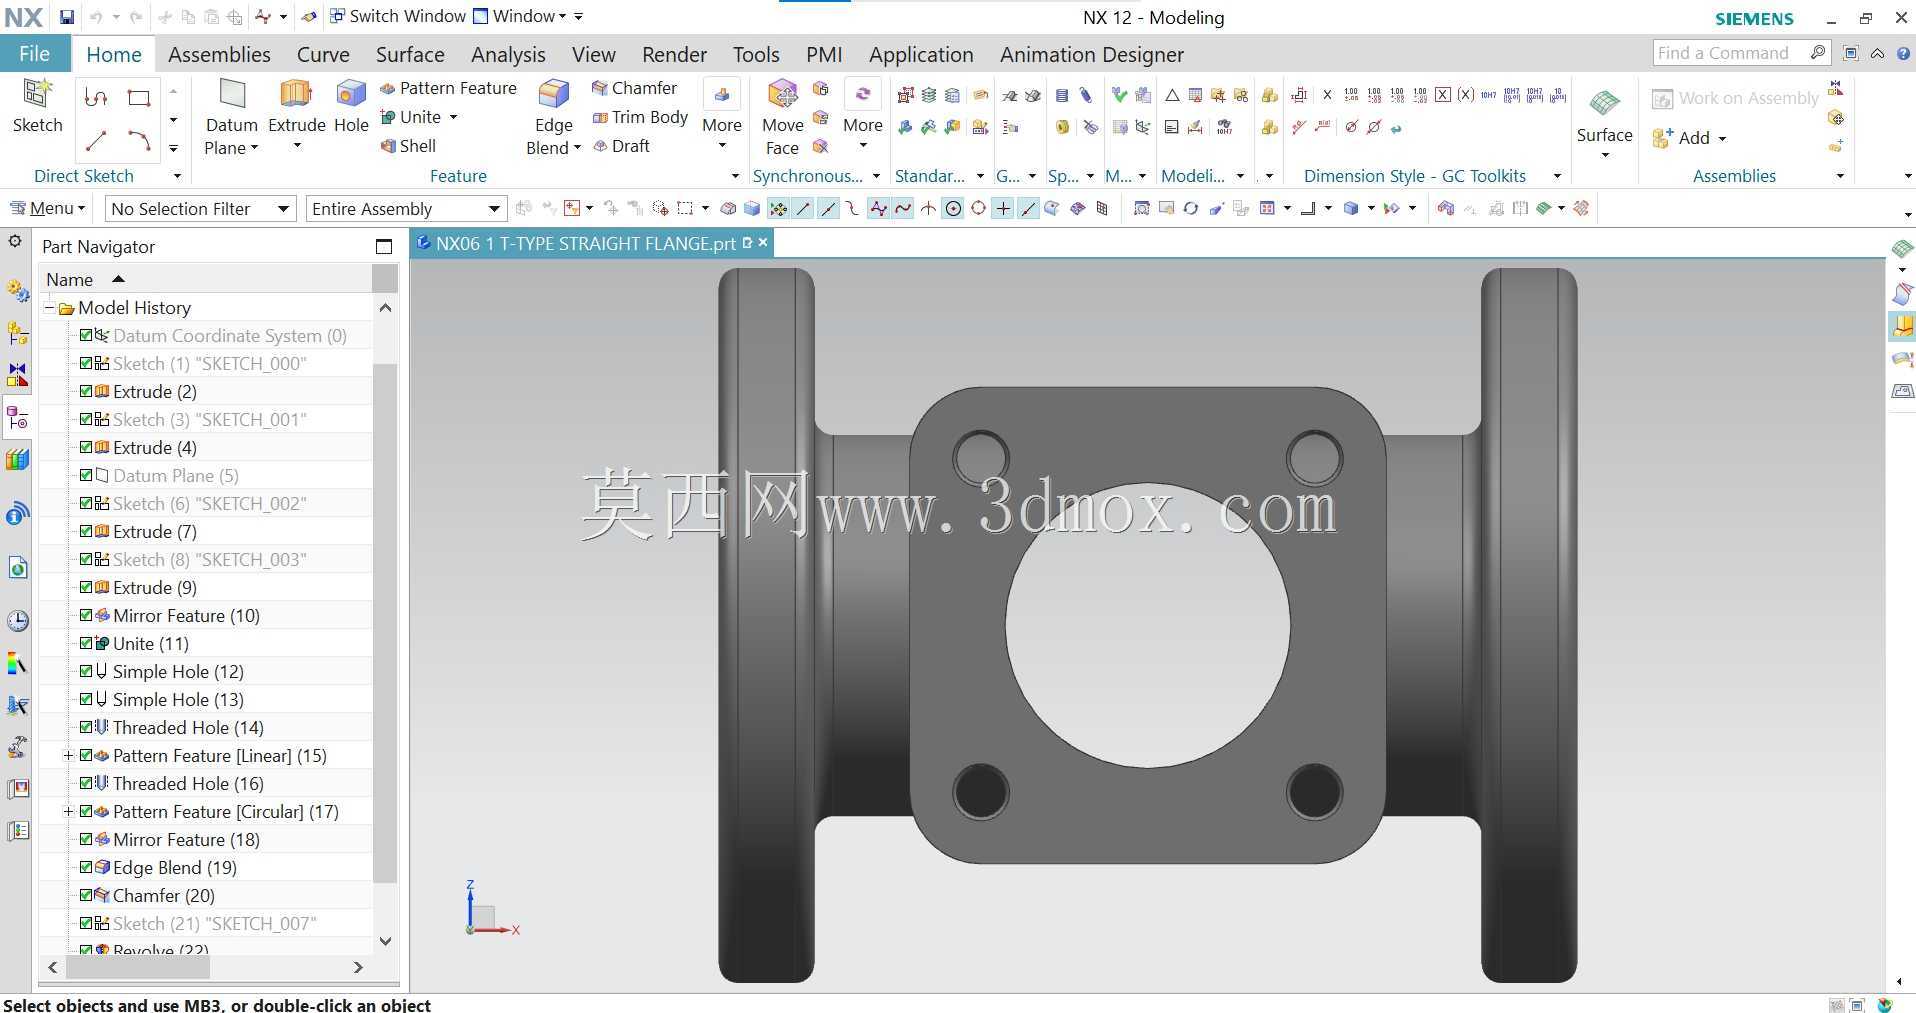Maximize the Part Navigator panel
1916x1013 pixels.
point(384,246)
